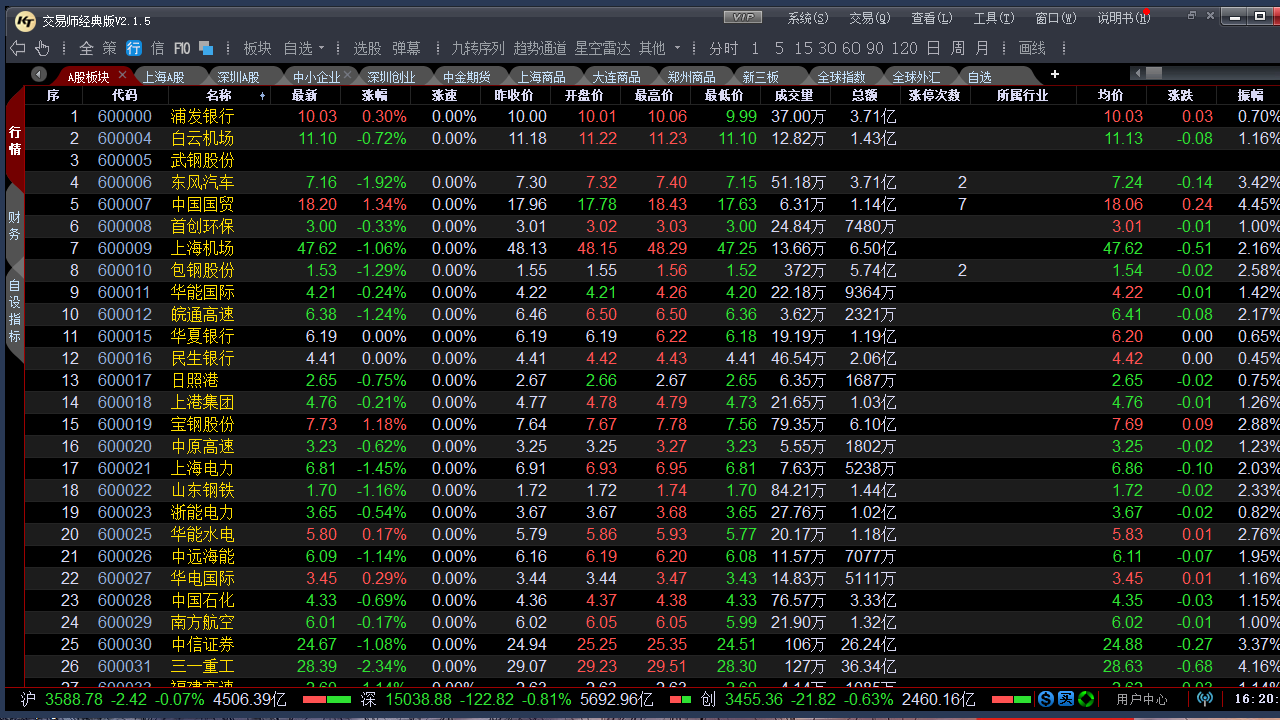Open the 工具(T) menu

coord(994,18)
